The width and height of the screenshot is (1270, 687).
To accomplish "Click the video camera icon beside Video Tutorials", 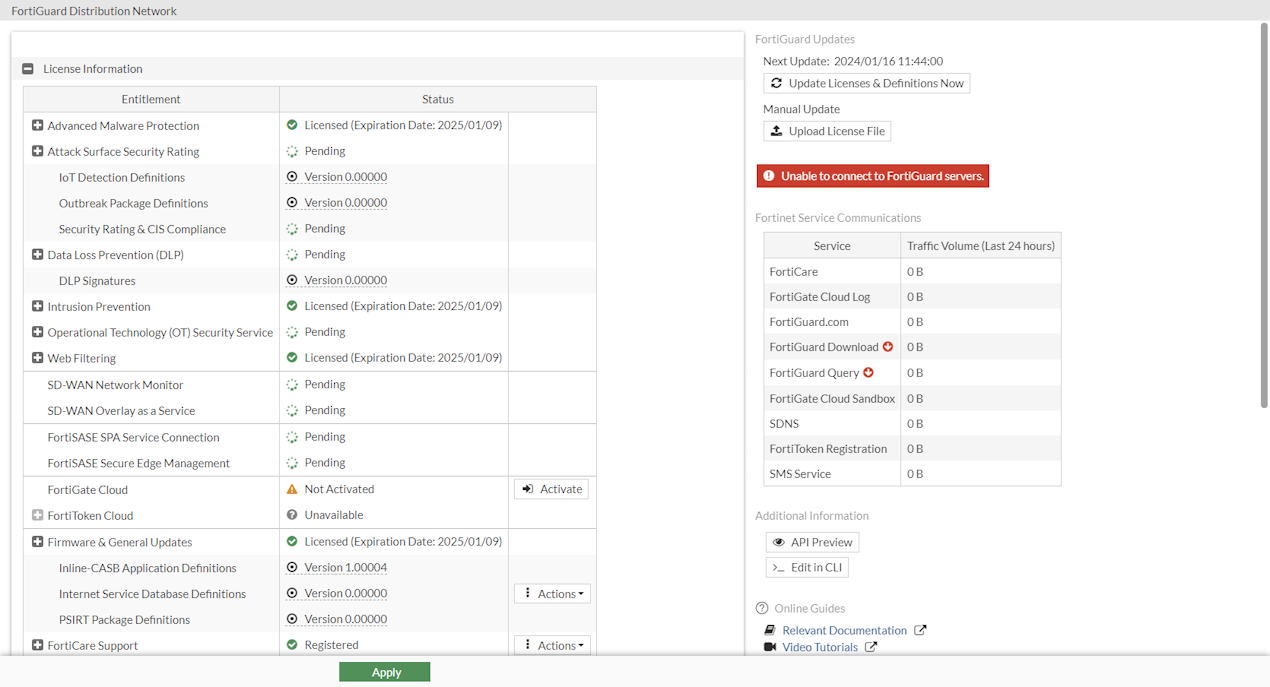I will click(x=770, y=647).
